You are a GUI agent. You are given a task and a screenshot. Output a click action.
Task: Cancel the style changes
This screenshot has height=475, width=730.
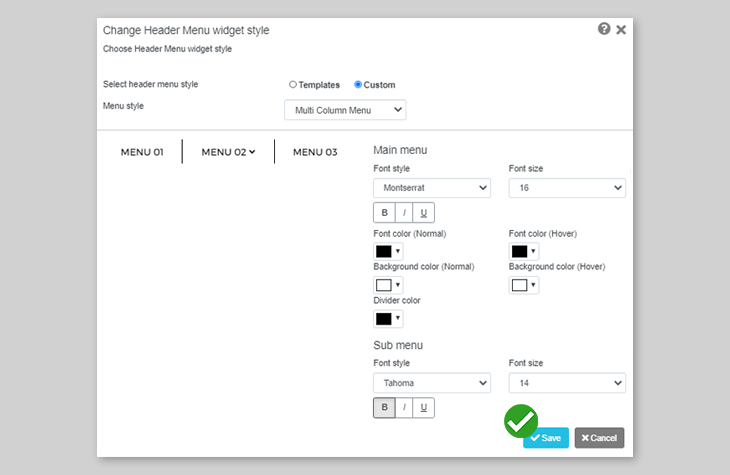[599, 438]
